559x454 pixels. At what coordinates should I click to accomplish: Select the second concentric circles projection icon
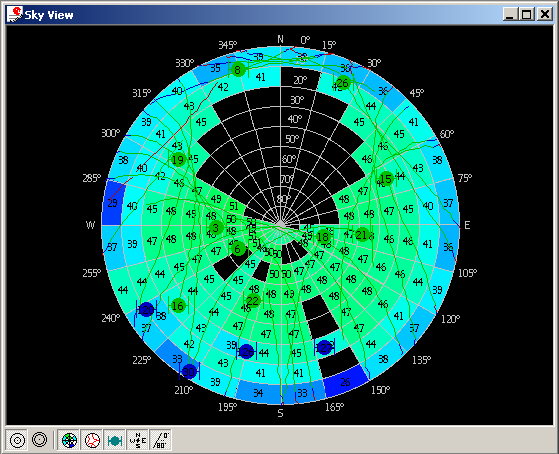pyautogui.click(x=40, y=440)
